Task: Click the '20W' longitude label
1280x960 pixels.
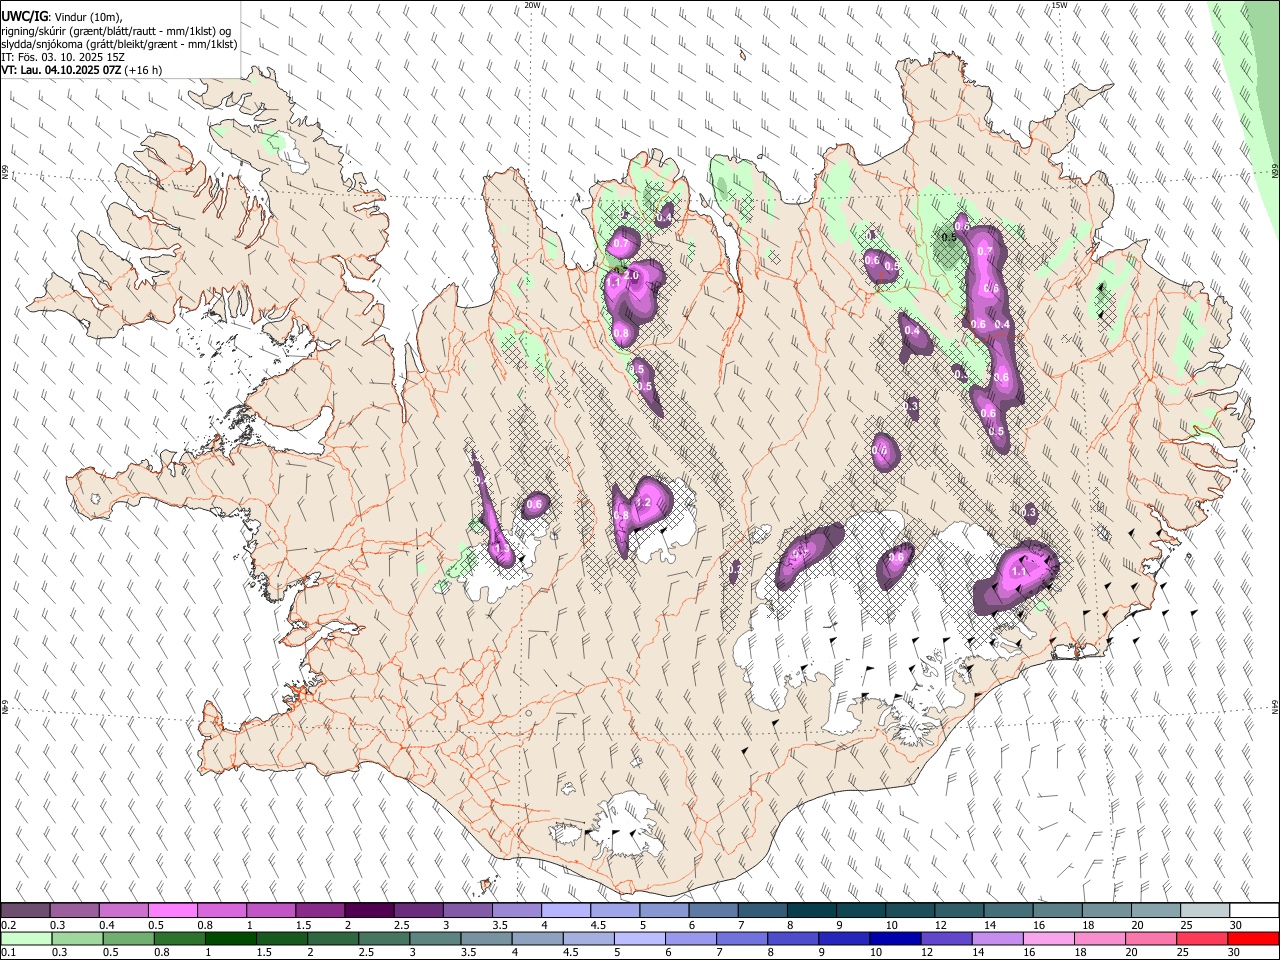Action: click(x=532, y=5)
